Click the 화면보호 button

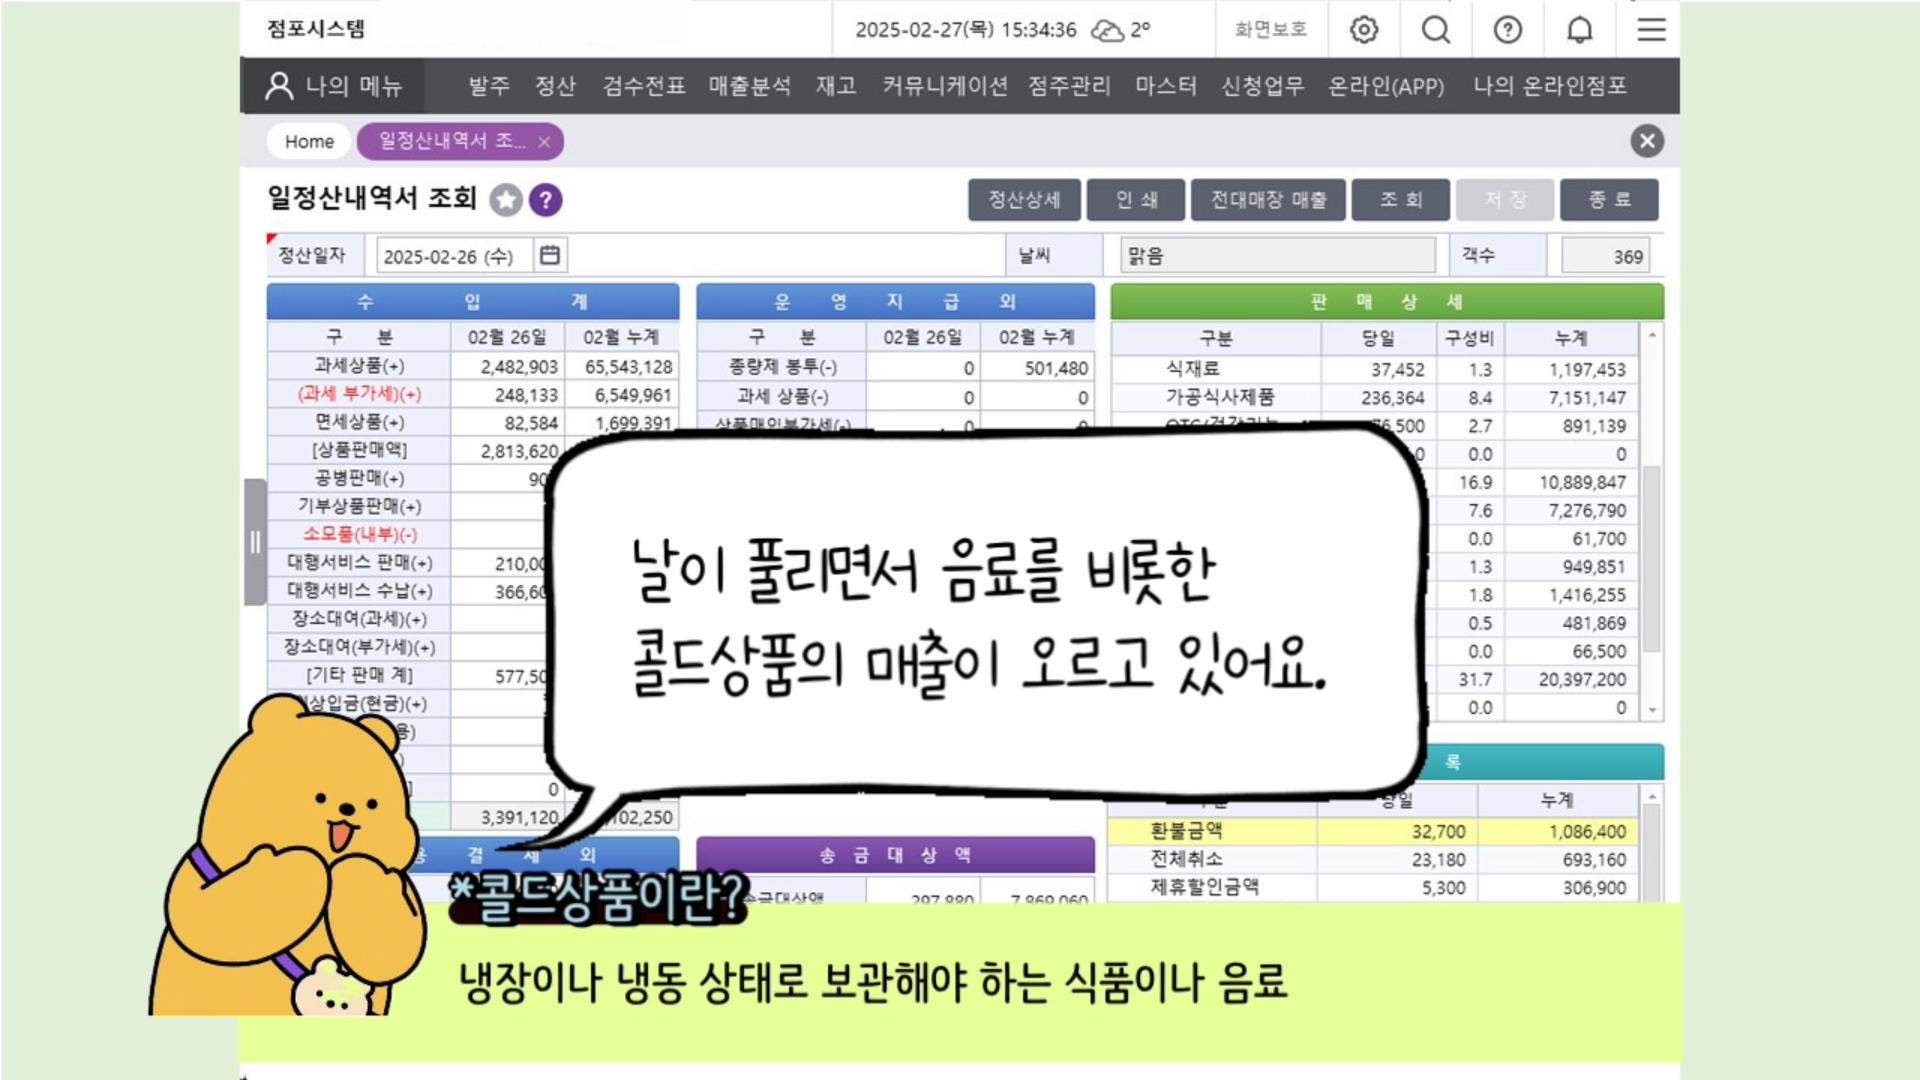tap(1270, 30)
